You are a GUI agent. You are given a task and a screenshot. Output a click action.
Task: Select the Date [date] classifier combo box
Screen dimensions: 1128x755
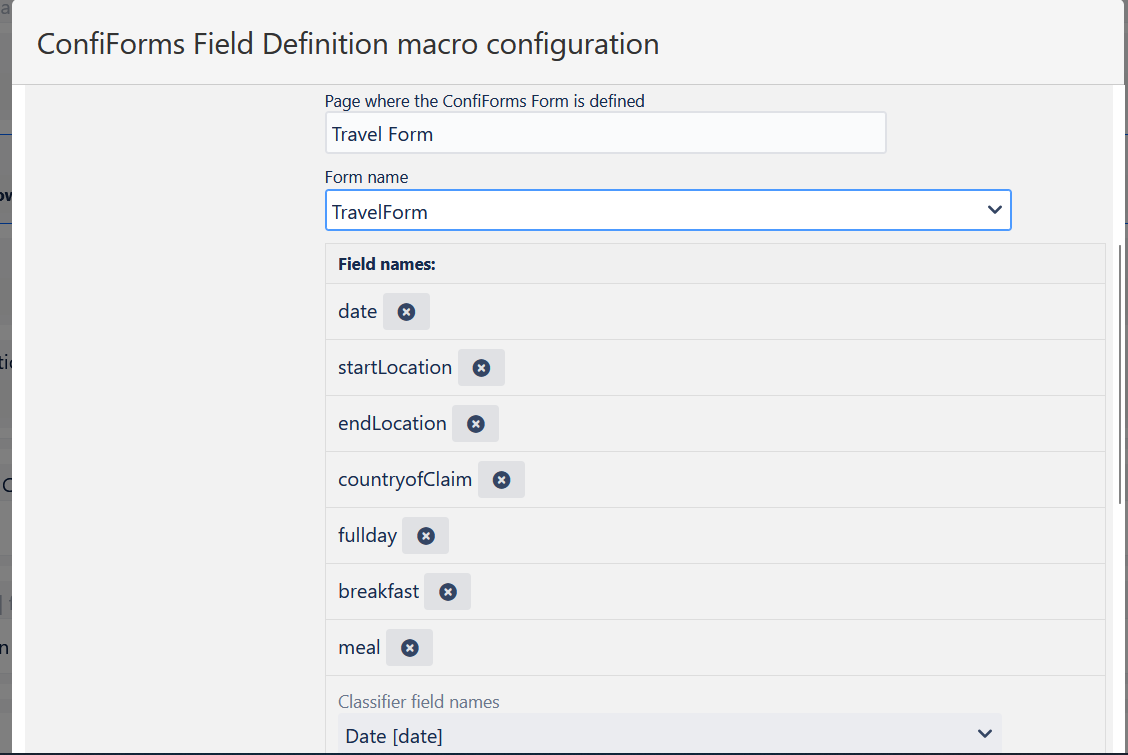[x=670, y=734]
